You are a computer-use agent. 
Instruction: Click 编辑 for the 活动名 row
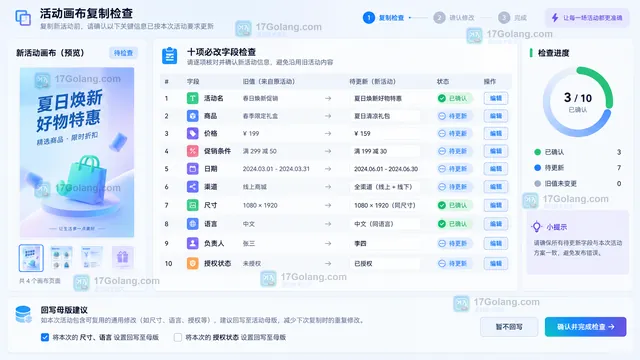point(496,98)
